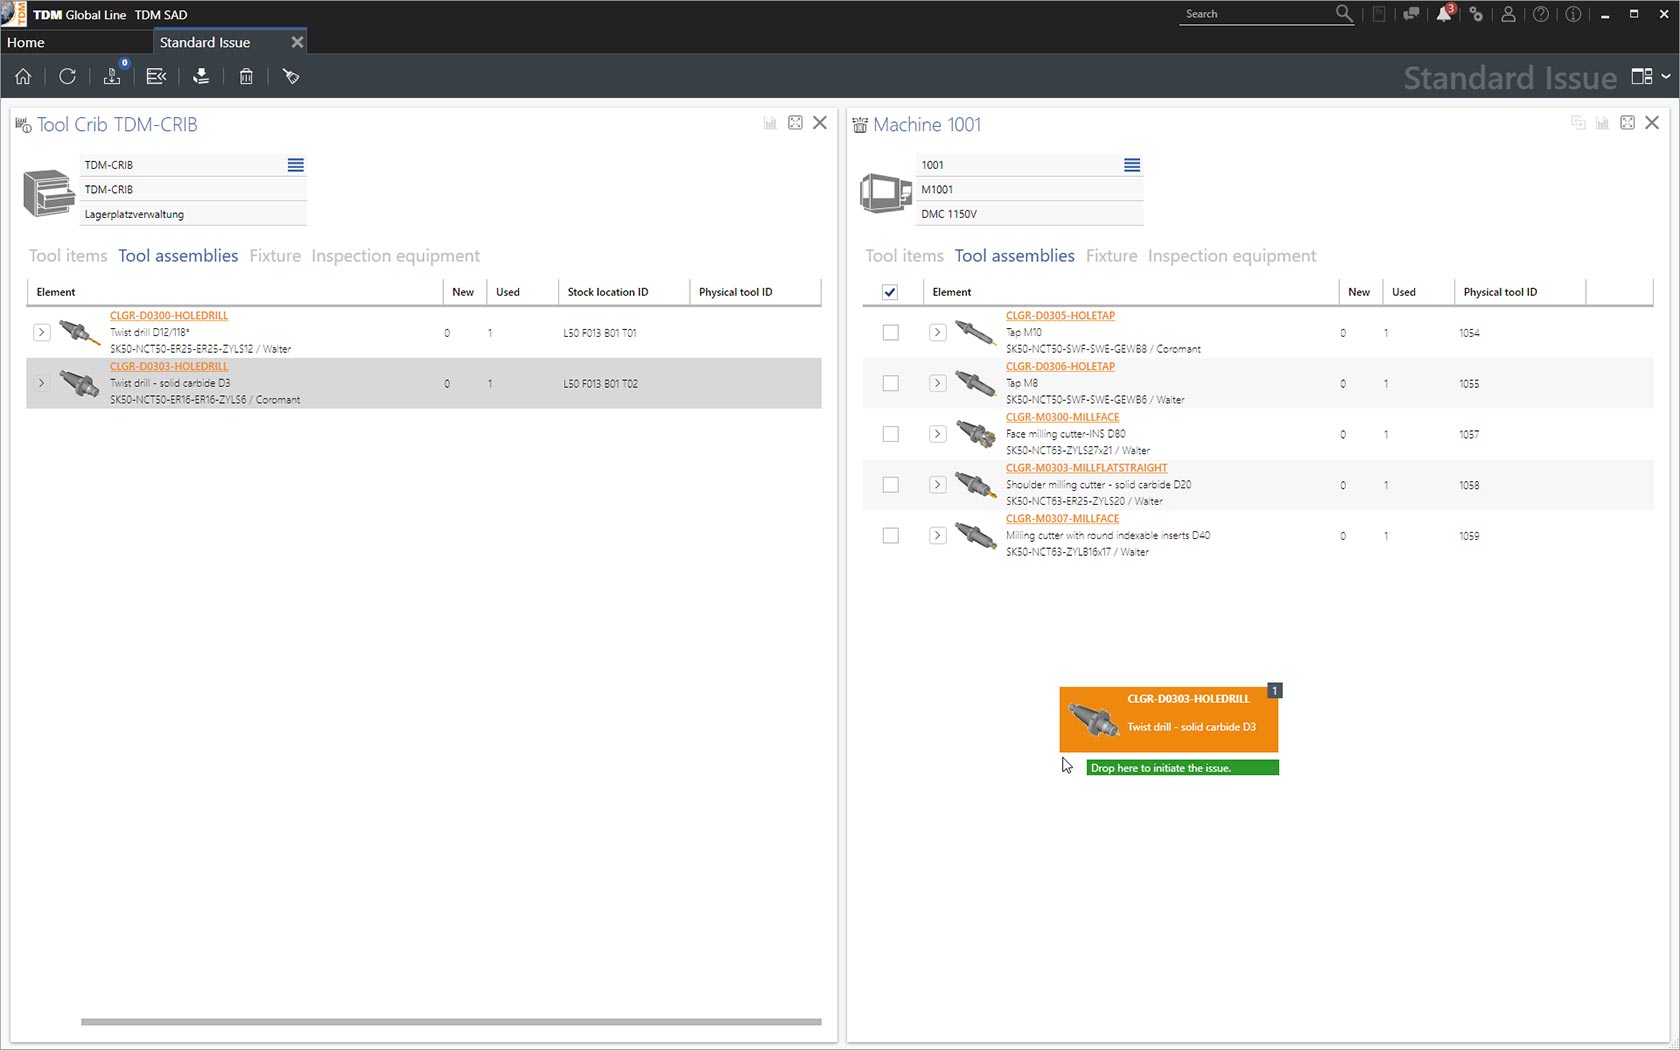Click the list collapse icon in the toolbar

click(x=156, y=76)
